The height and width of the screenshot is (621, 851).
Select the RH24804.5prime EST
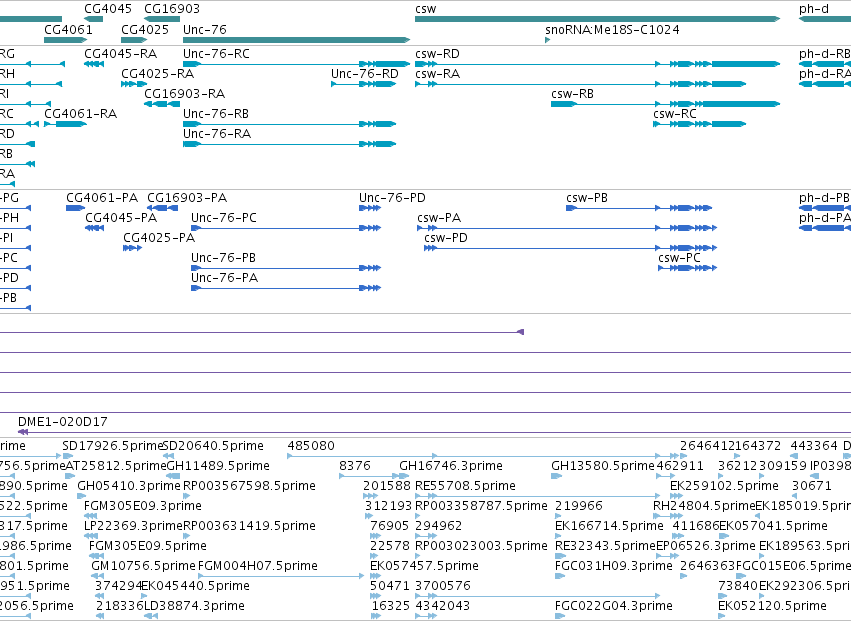[668, 516]
